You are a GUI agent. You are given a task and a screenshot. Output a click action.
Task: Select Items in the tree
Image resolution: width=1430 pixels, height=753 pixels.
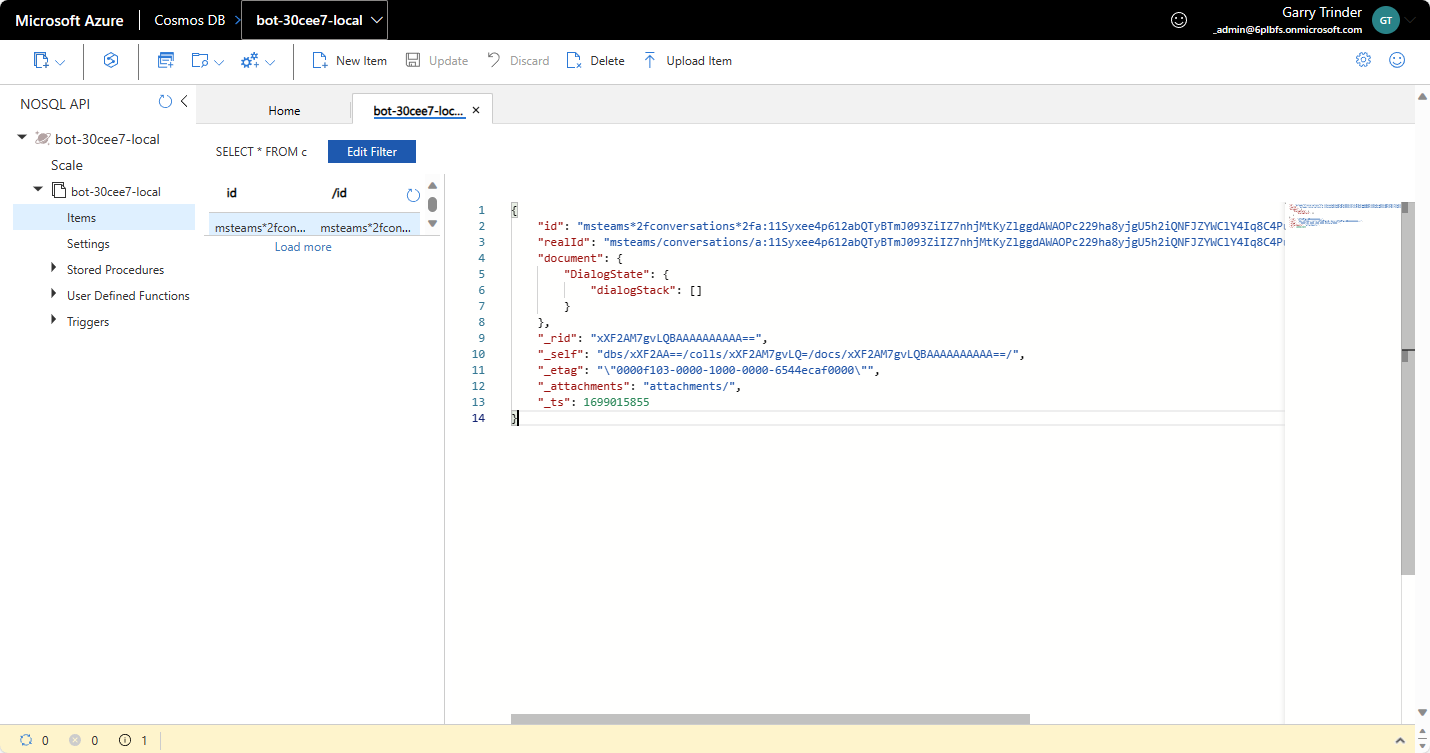pos(104,217)
